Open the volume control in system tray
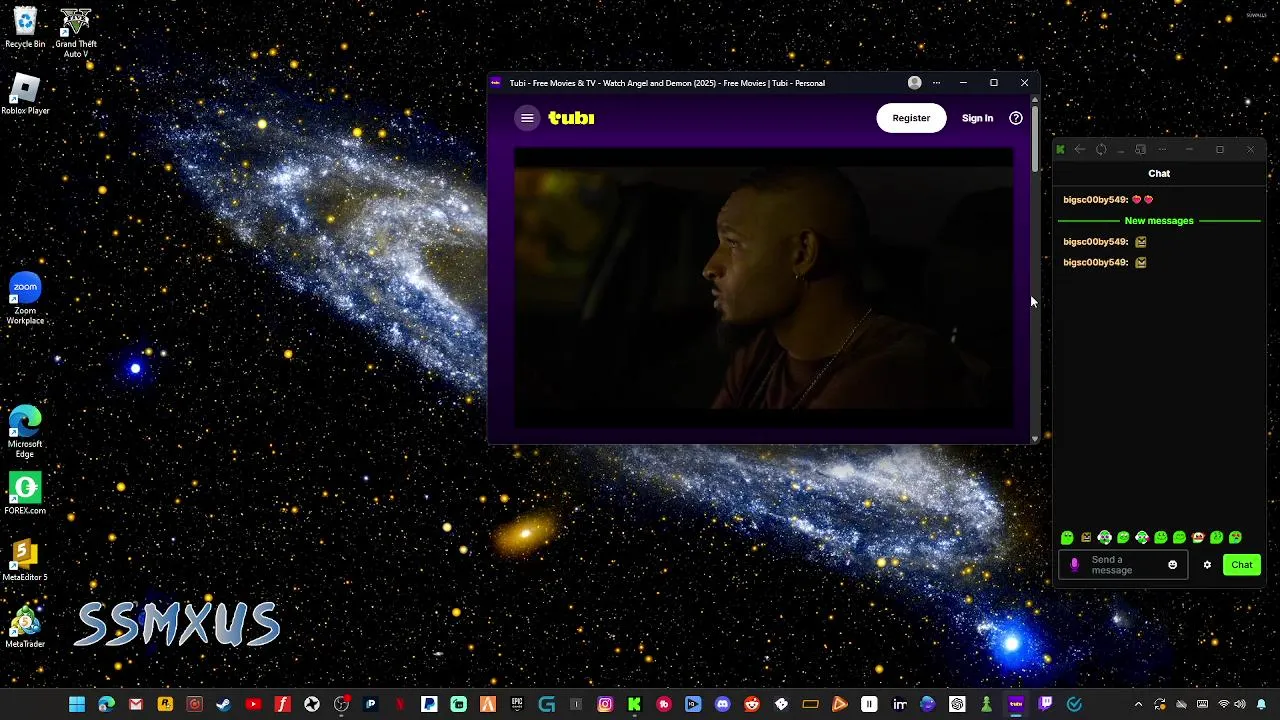1280x720 pixels. point(1240,705)
